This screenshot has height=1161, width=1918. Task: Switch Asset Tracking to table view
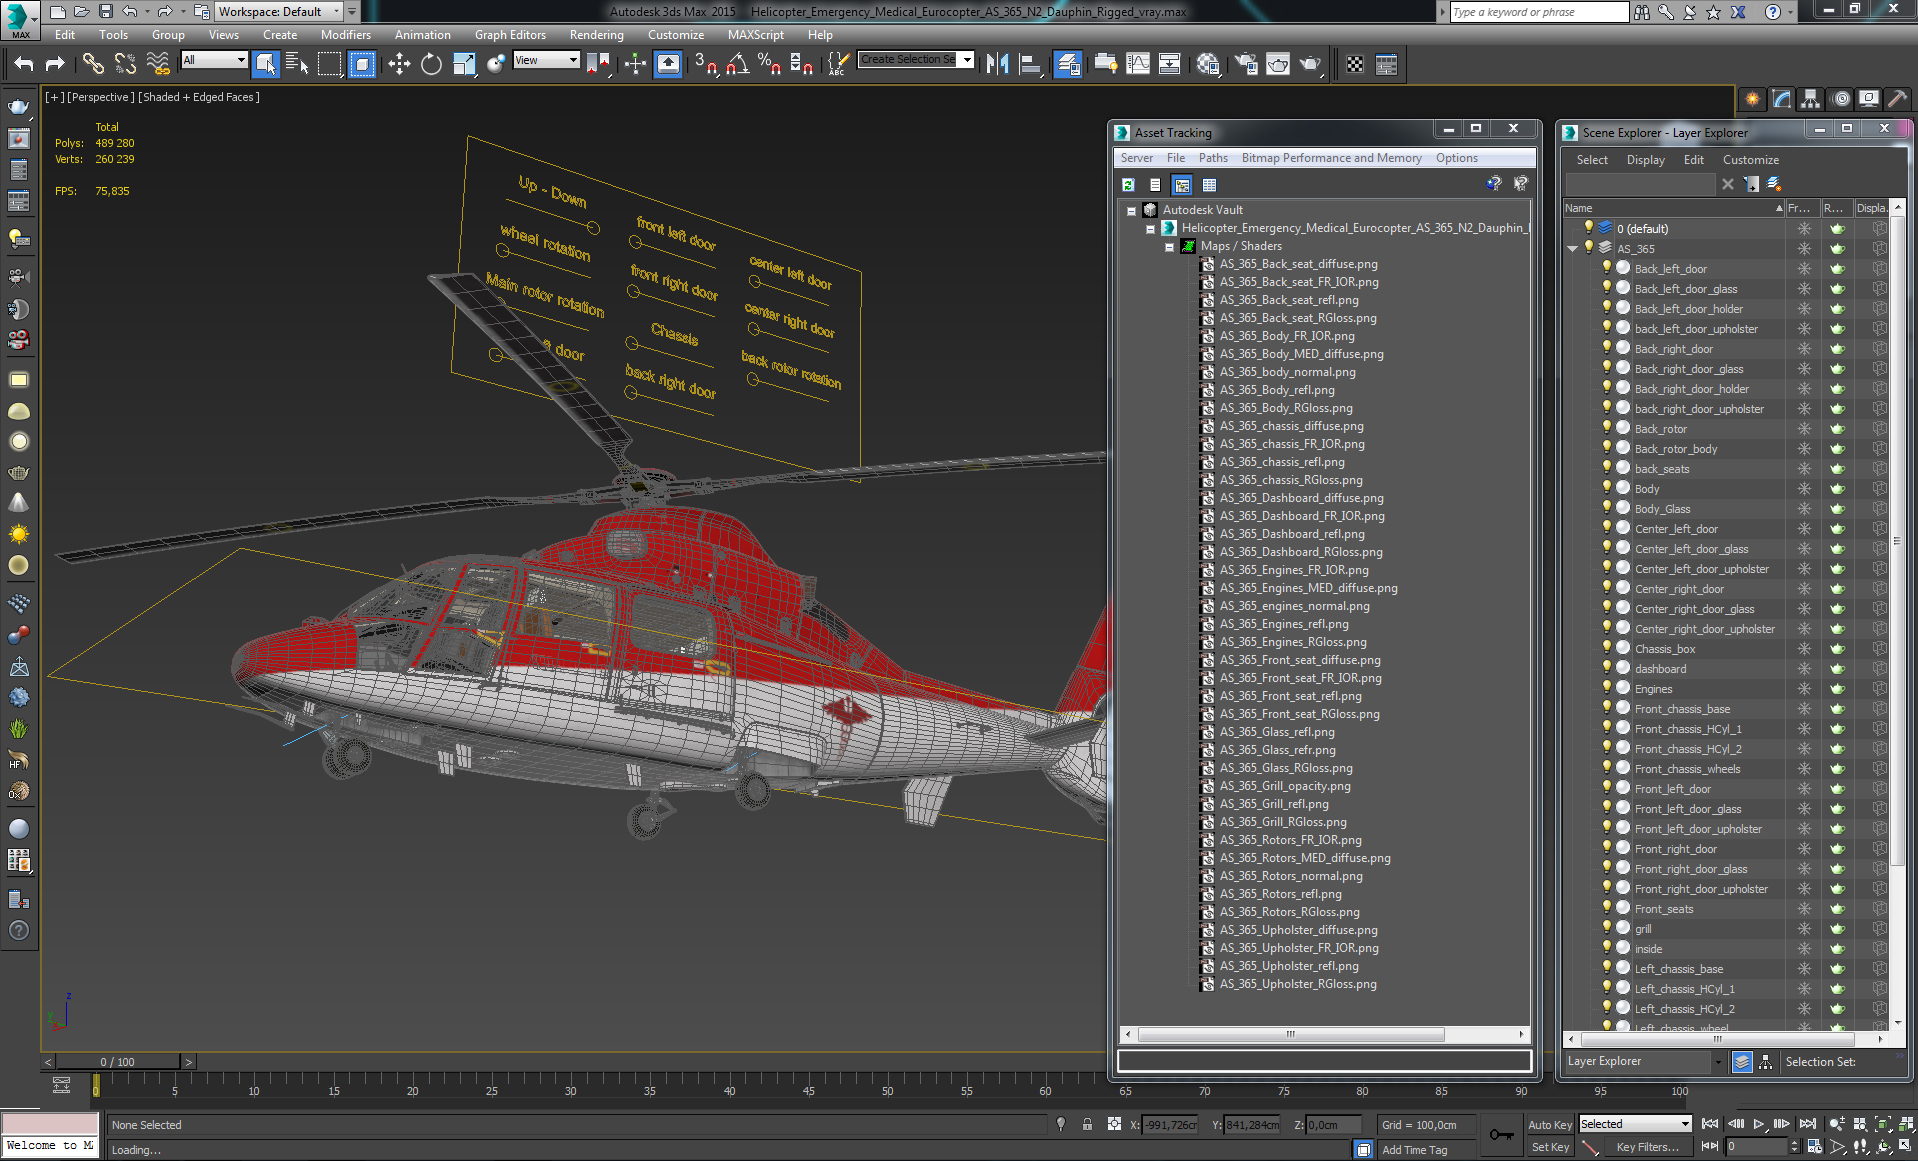coord(1209,185)
